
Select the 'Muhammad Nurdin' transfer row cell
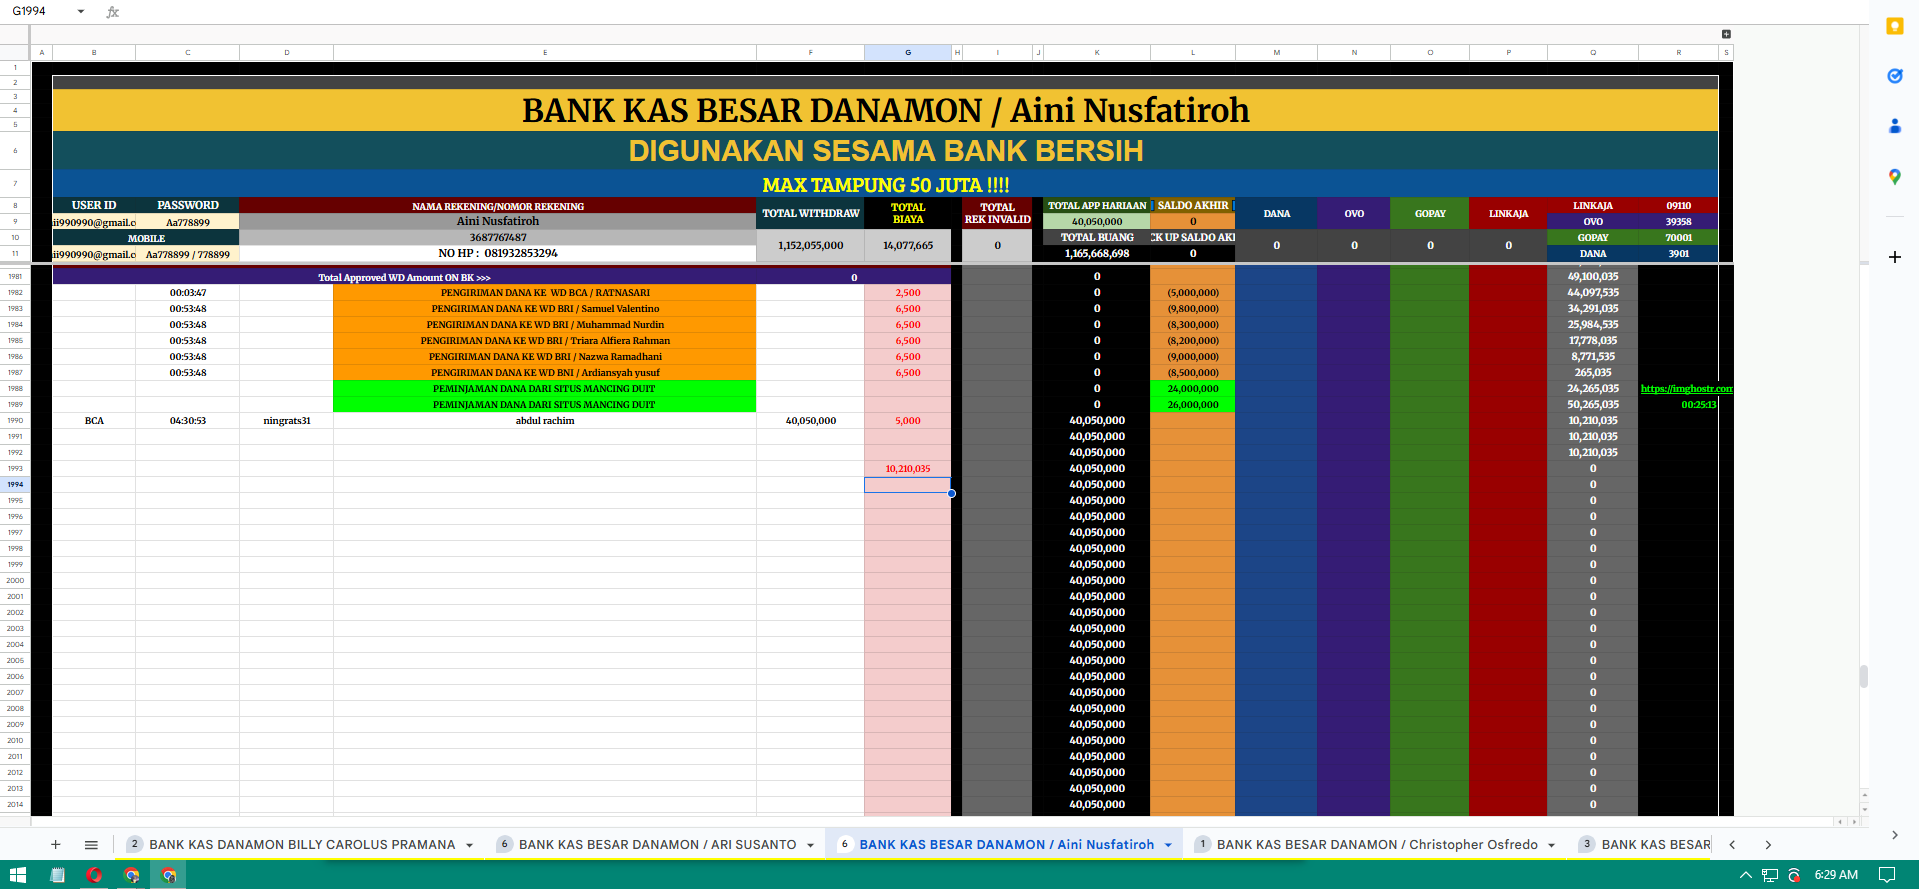(545, 325)
